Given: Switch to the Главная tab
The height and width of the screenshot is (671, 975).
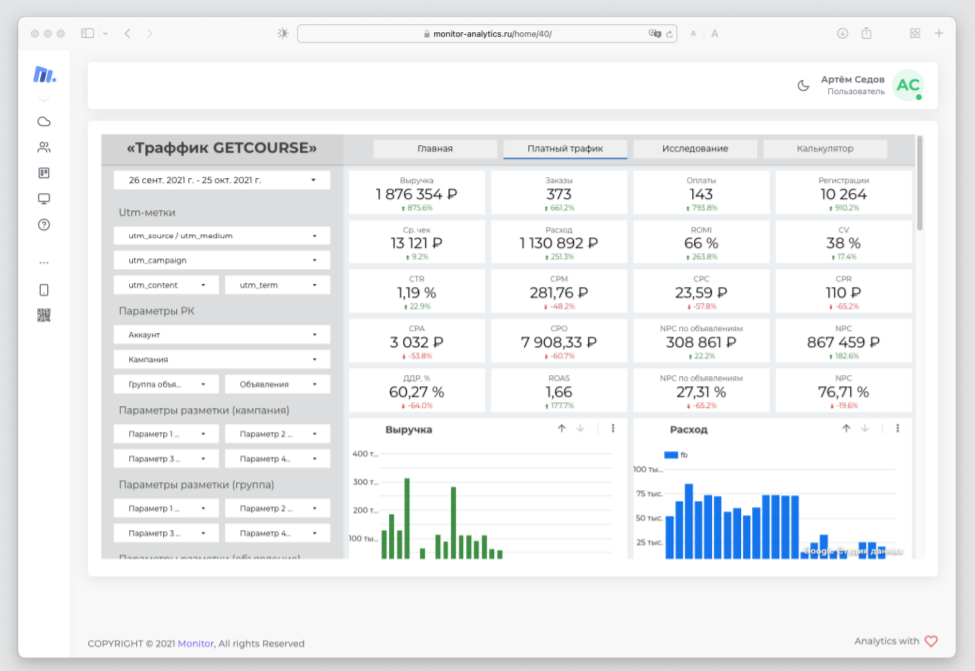Looking at the screenshot, I should coord(435,149).
